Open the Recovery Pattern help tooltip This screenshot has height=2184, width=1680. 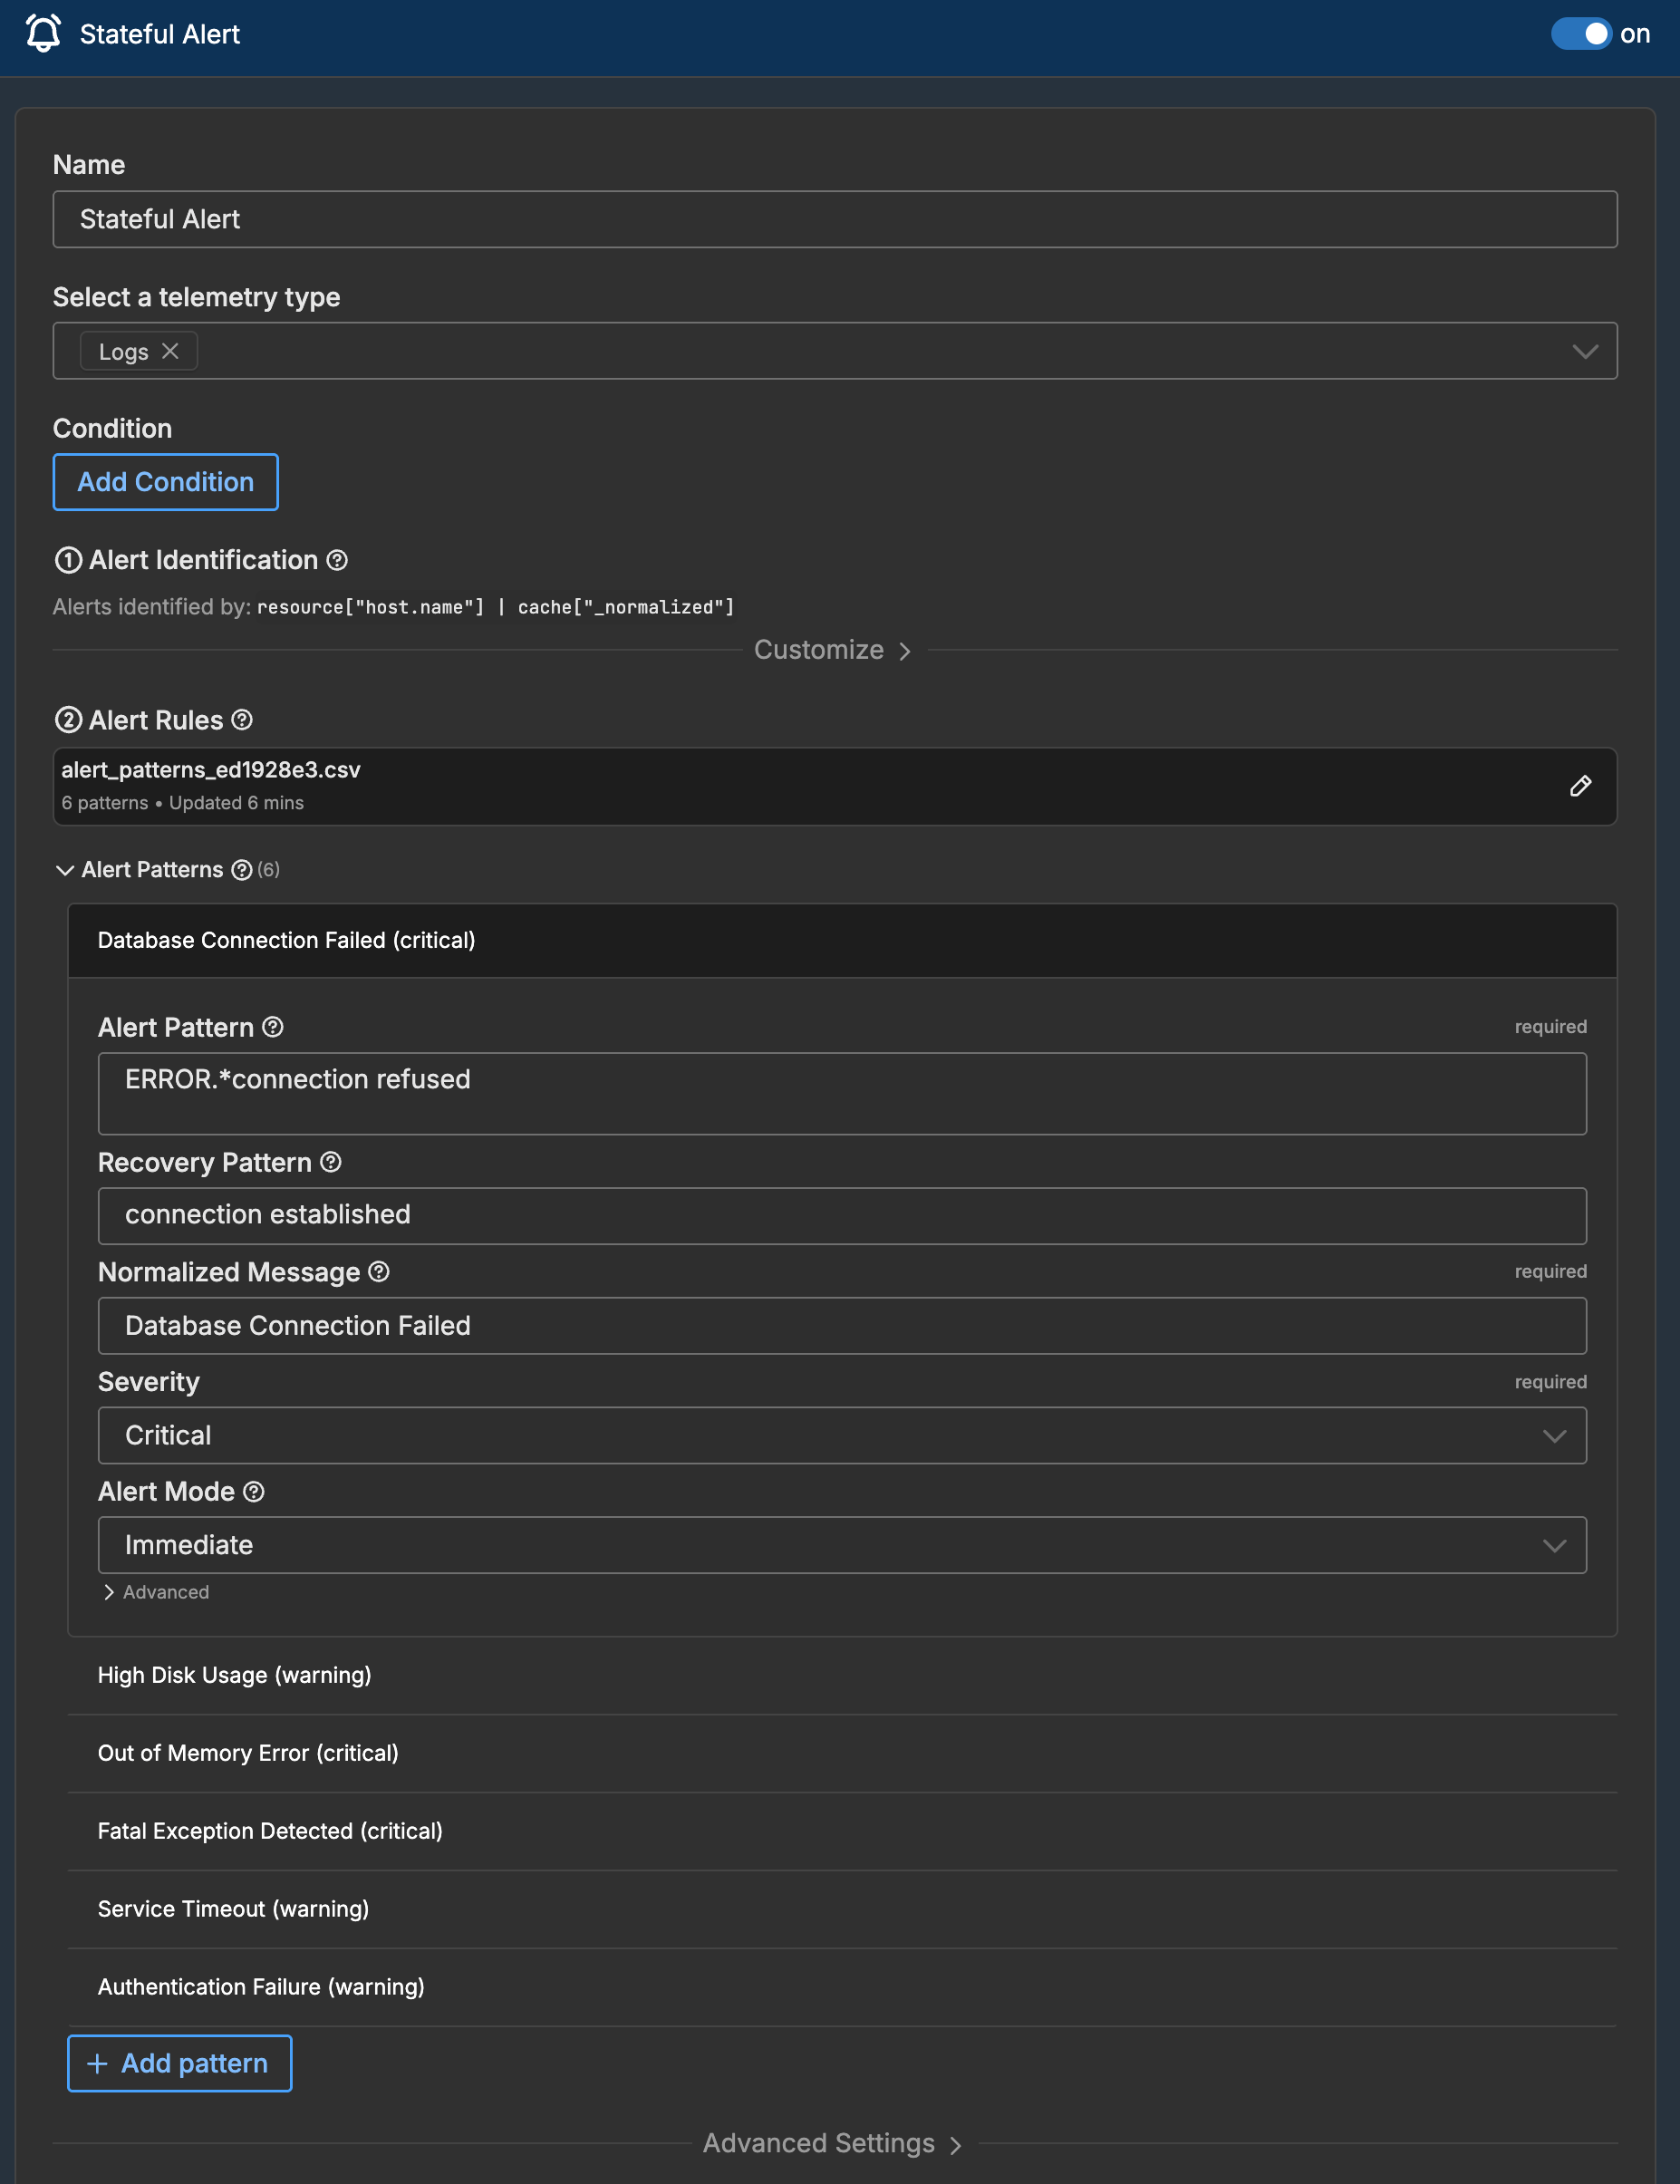pos(331,1162)
